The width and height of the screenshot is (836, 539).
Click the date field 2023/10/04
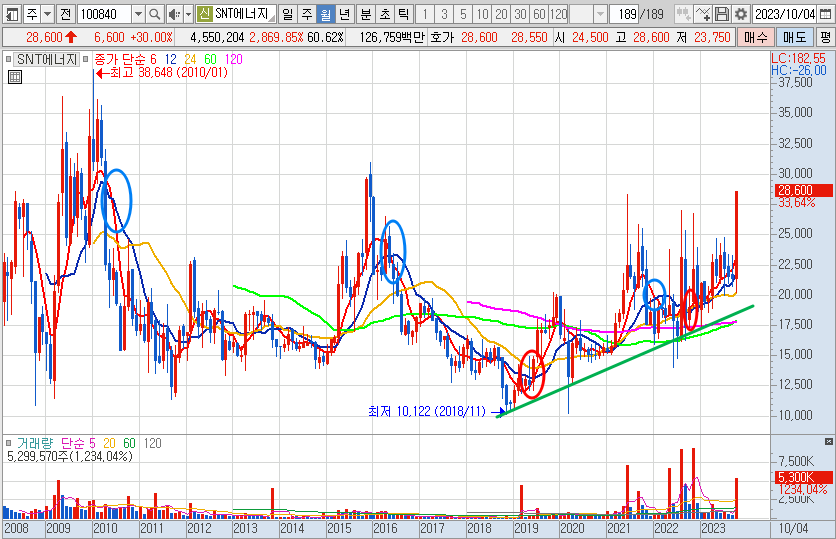[x=785, y=14]
